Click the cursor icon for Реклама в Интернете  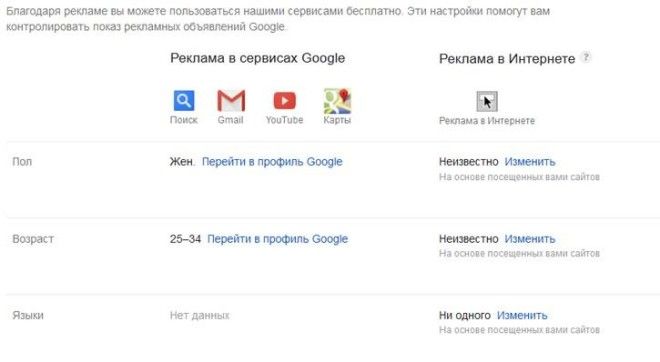click(487, 101)
